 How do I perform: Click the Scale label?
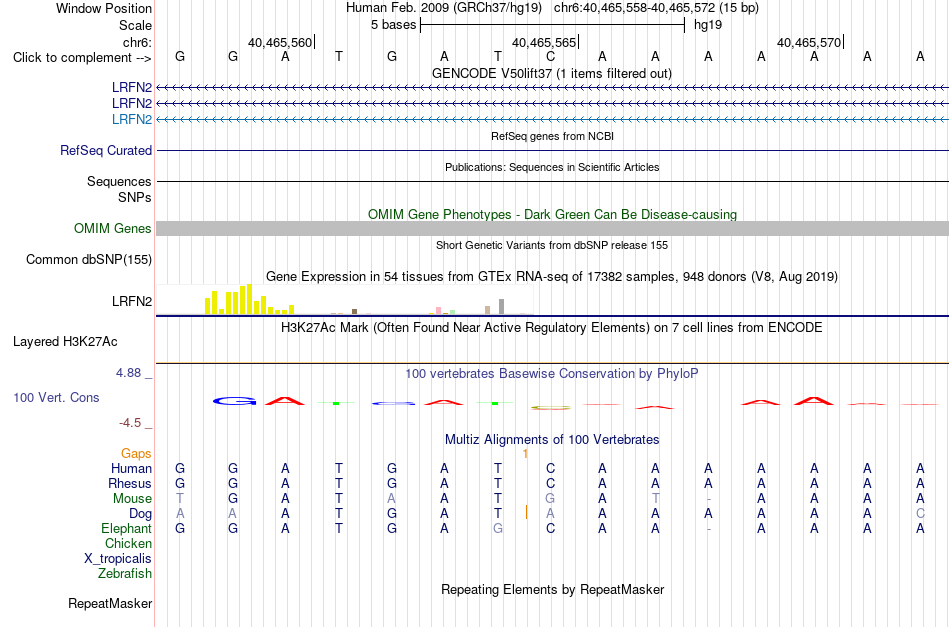(x=136, y=25)
